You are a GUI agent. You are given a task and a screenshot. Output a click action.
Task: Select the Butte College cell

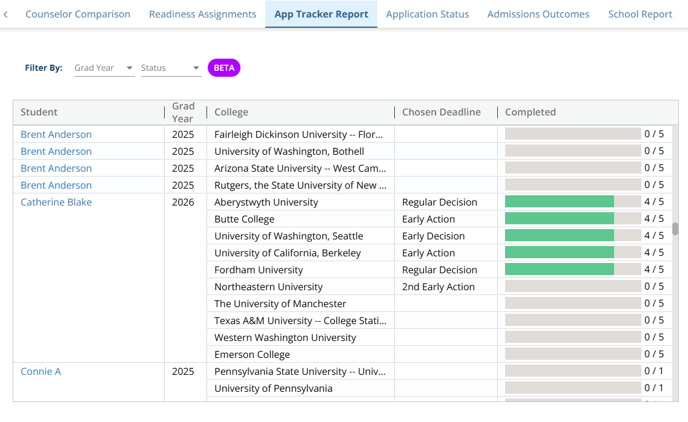(x=301, y=219)
